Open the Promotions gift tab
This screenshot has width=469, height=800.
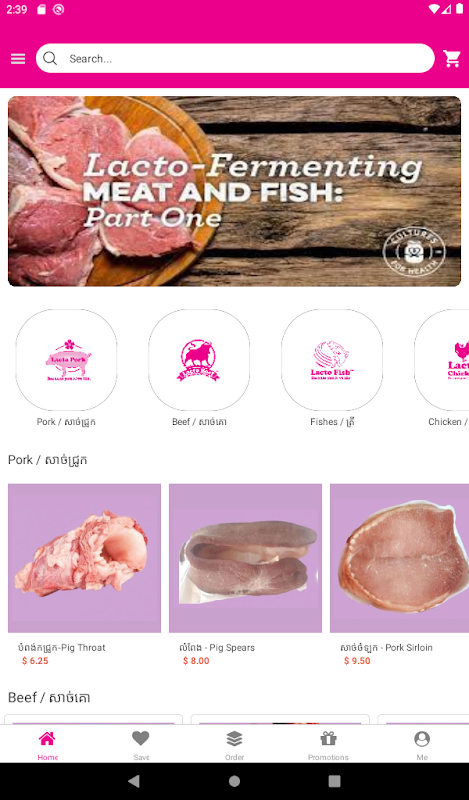[328, 744]
